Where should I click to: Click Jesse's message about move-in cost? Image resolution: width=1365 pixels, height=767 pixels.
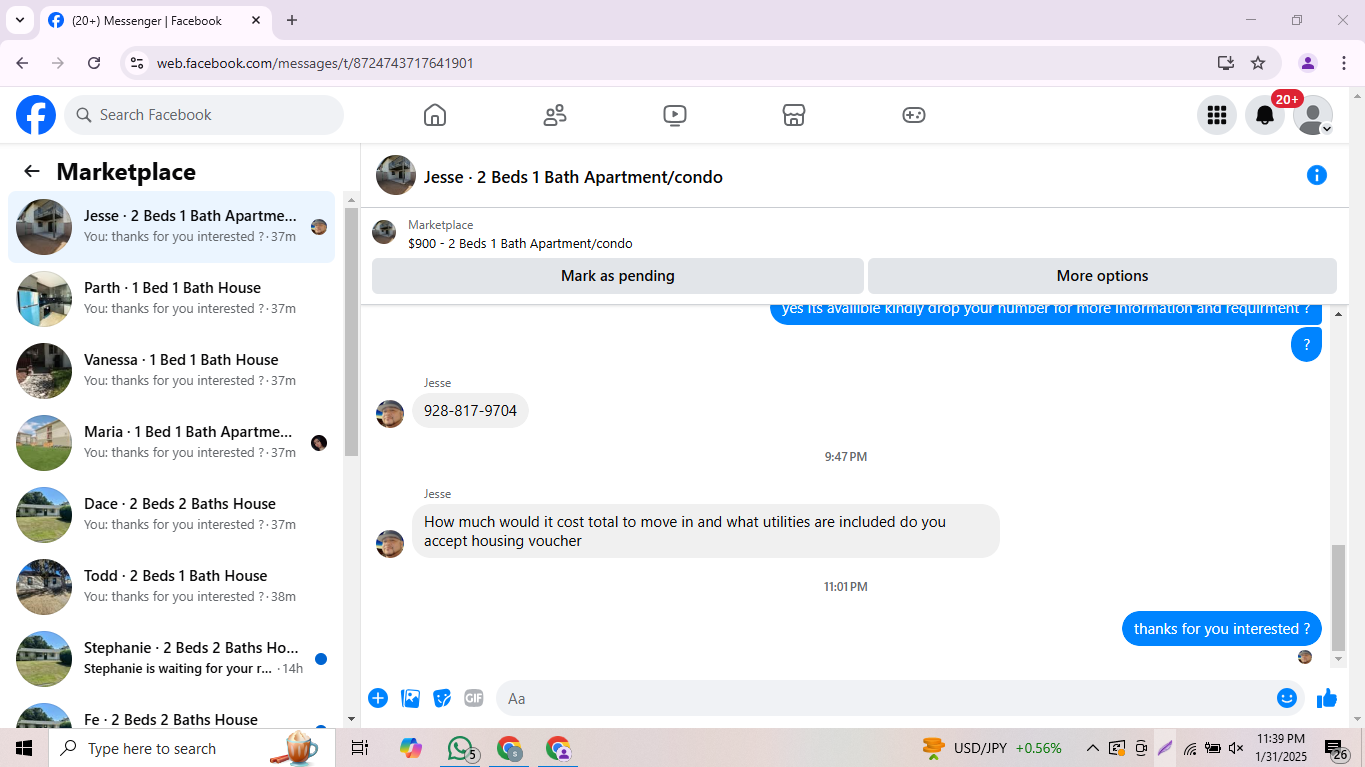point(706,531)
